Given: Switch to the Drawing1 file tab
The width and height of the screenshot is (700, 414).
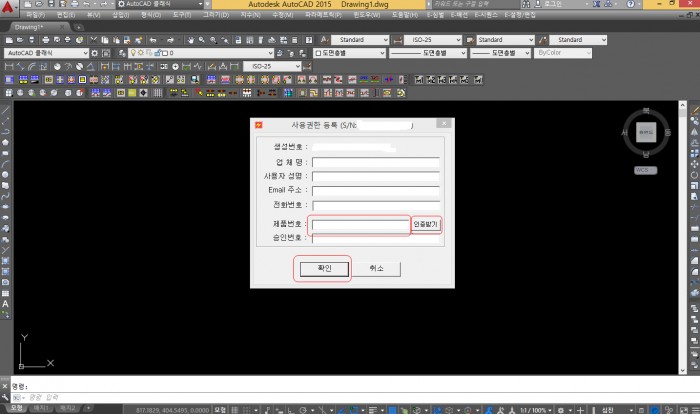Looking at the screenshot, I should [29, 27].
